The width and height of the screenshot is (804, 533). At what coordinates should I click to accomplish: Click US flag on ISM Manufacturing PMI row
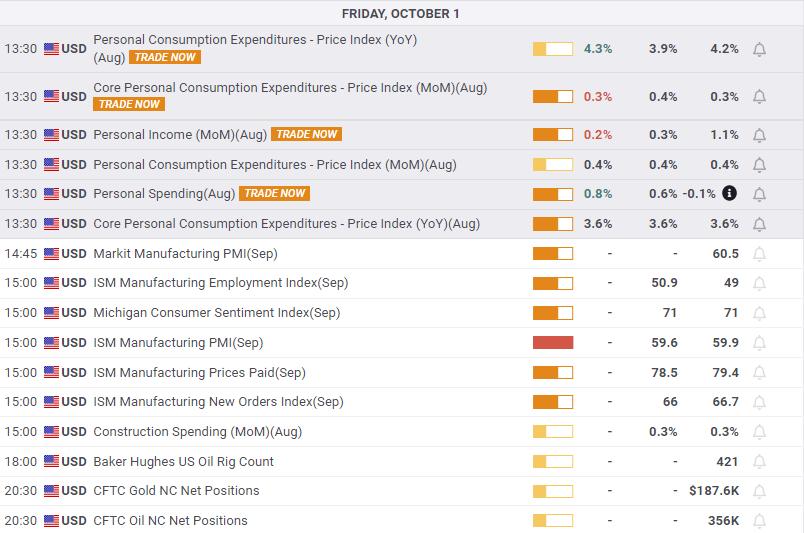point(52,343)
